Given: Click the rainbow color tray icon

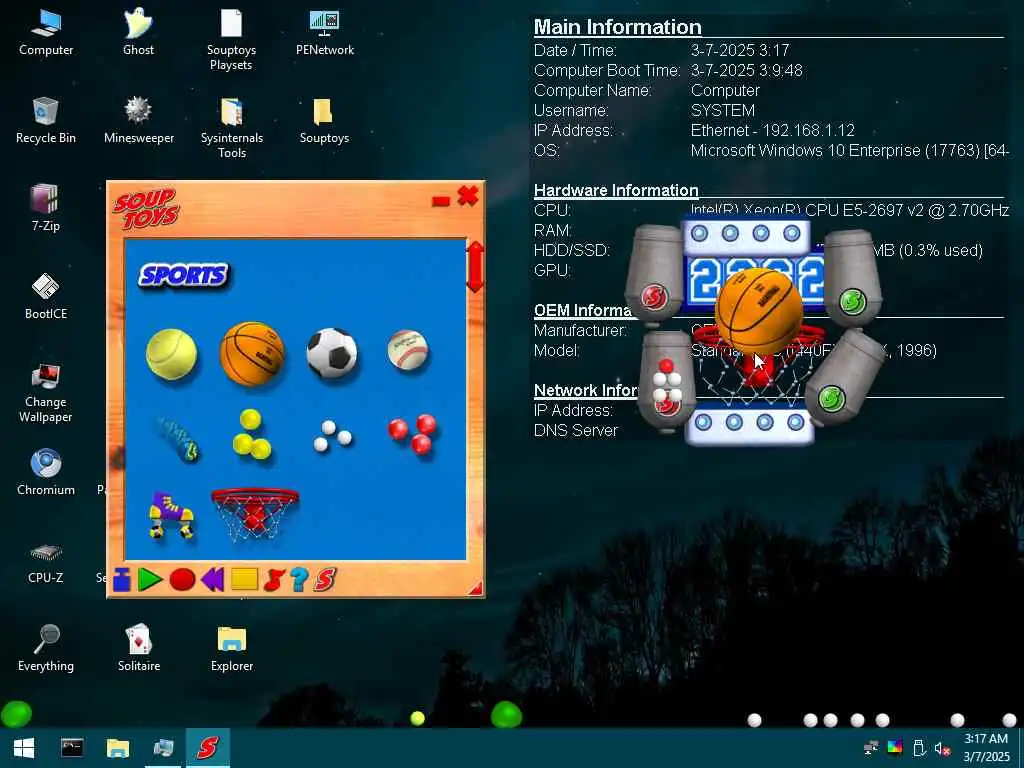Looking at the screenshot, I should pyautogui.click(x=895, y=748).
